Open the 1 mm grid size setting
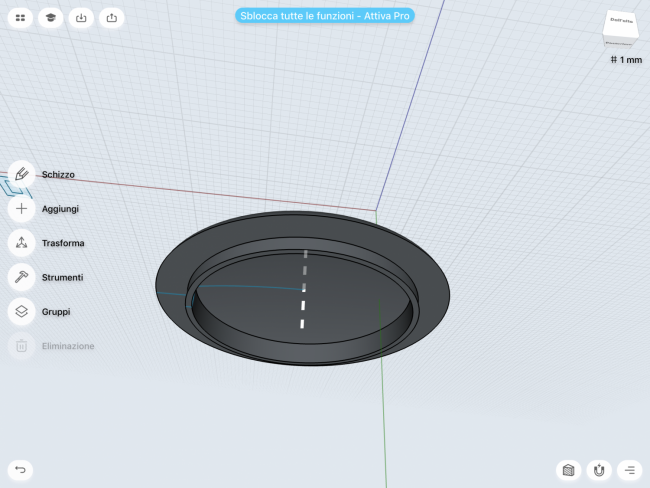This screenshot has height=488, width=650. point(625,60)
